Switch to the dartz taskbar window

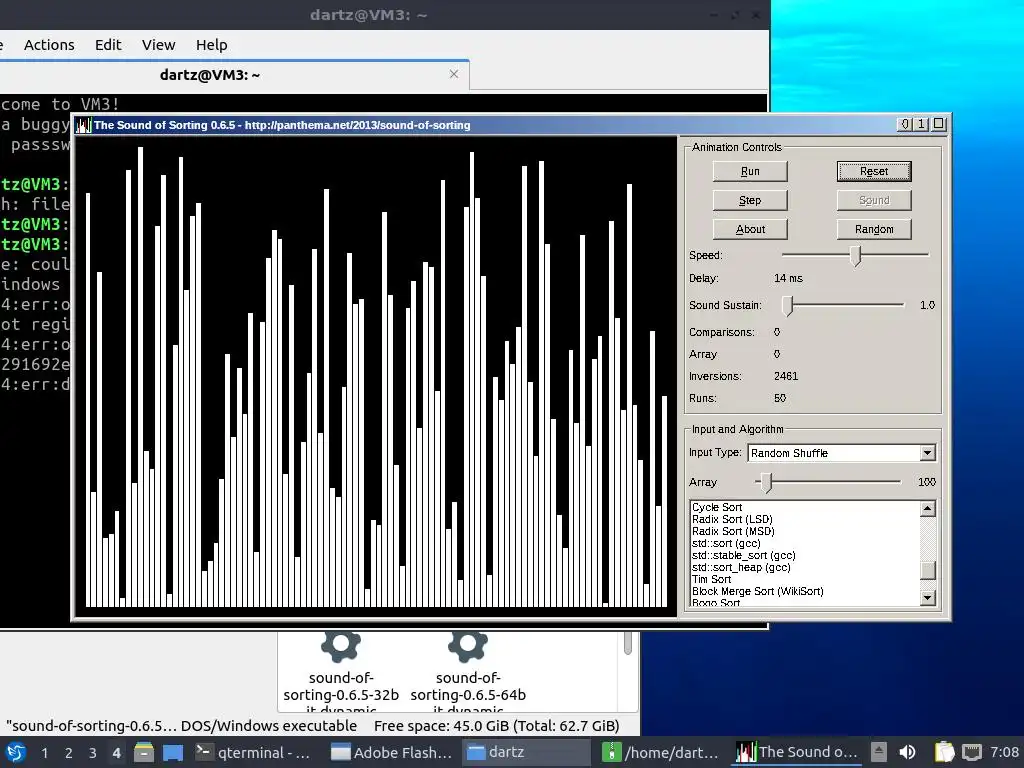click(526, 752)
